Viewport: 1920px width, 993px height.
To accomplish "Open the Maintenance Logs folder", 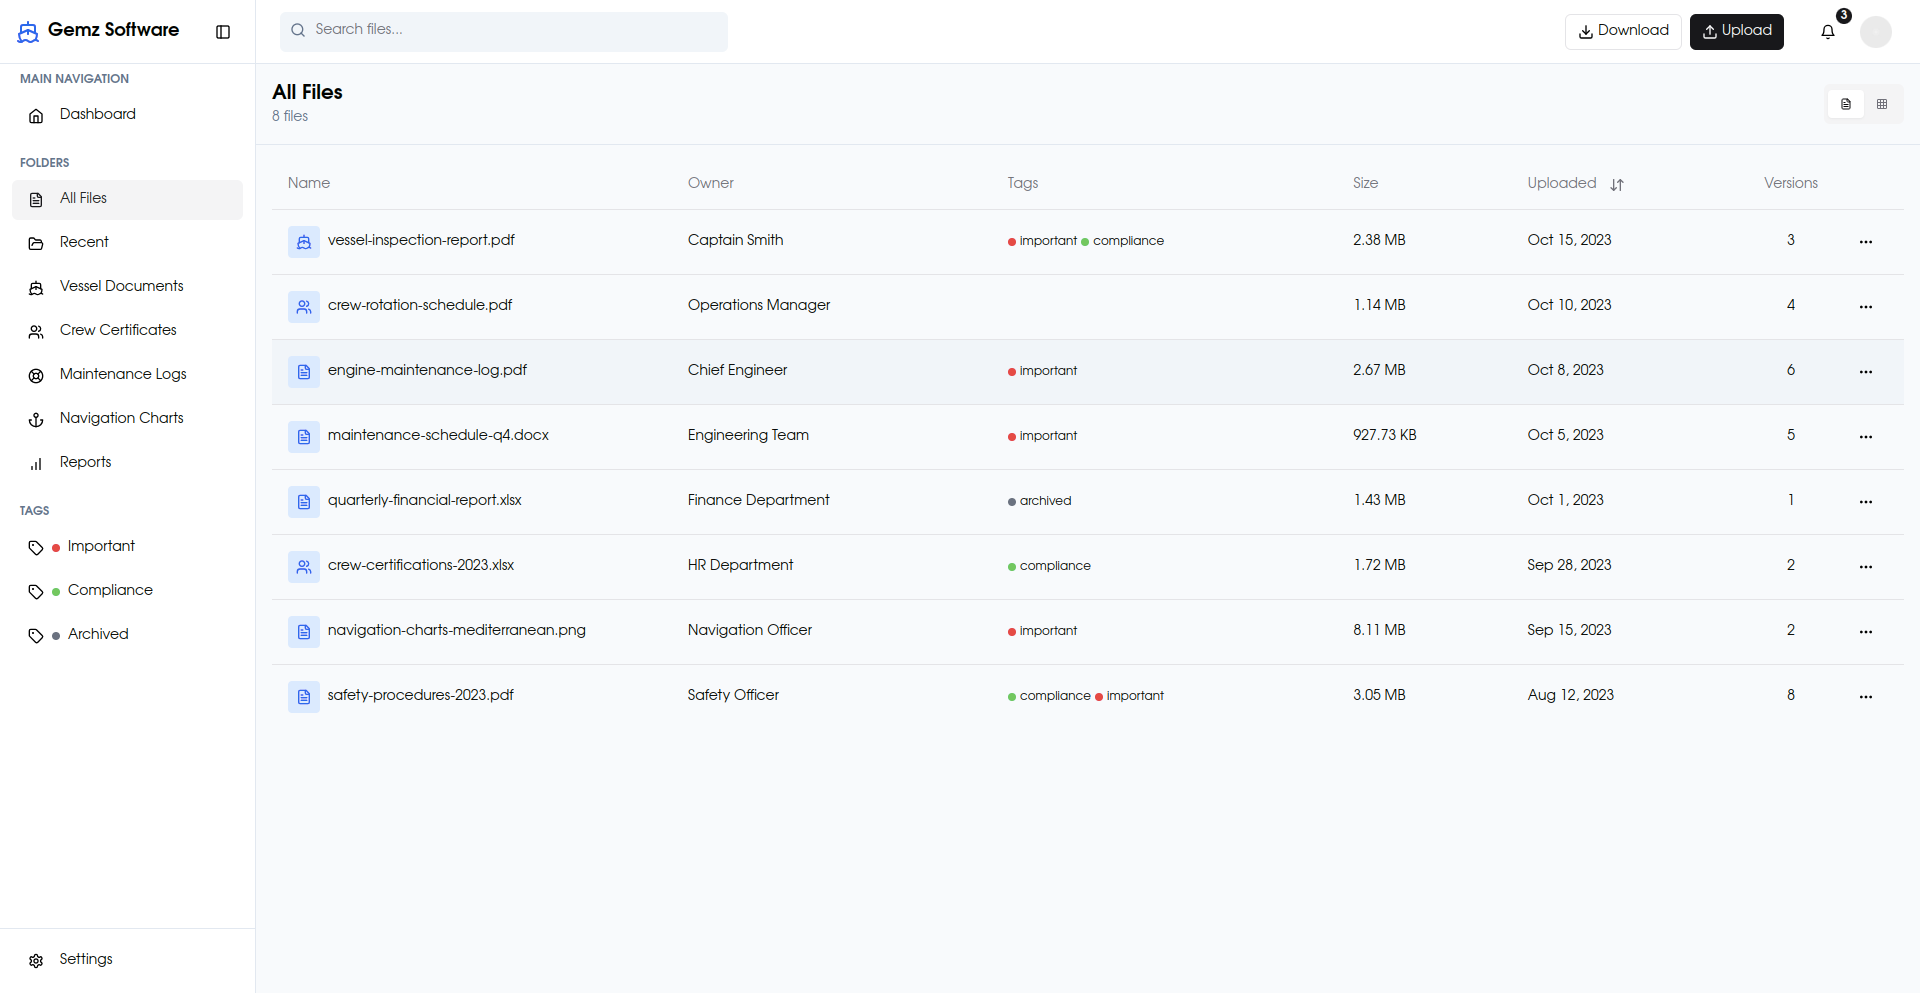I will 127,375.
